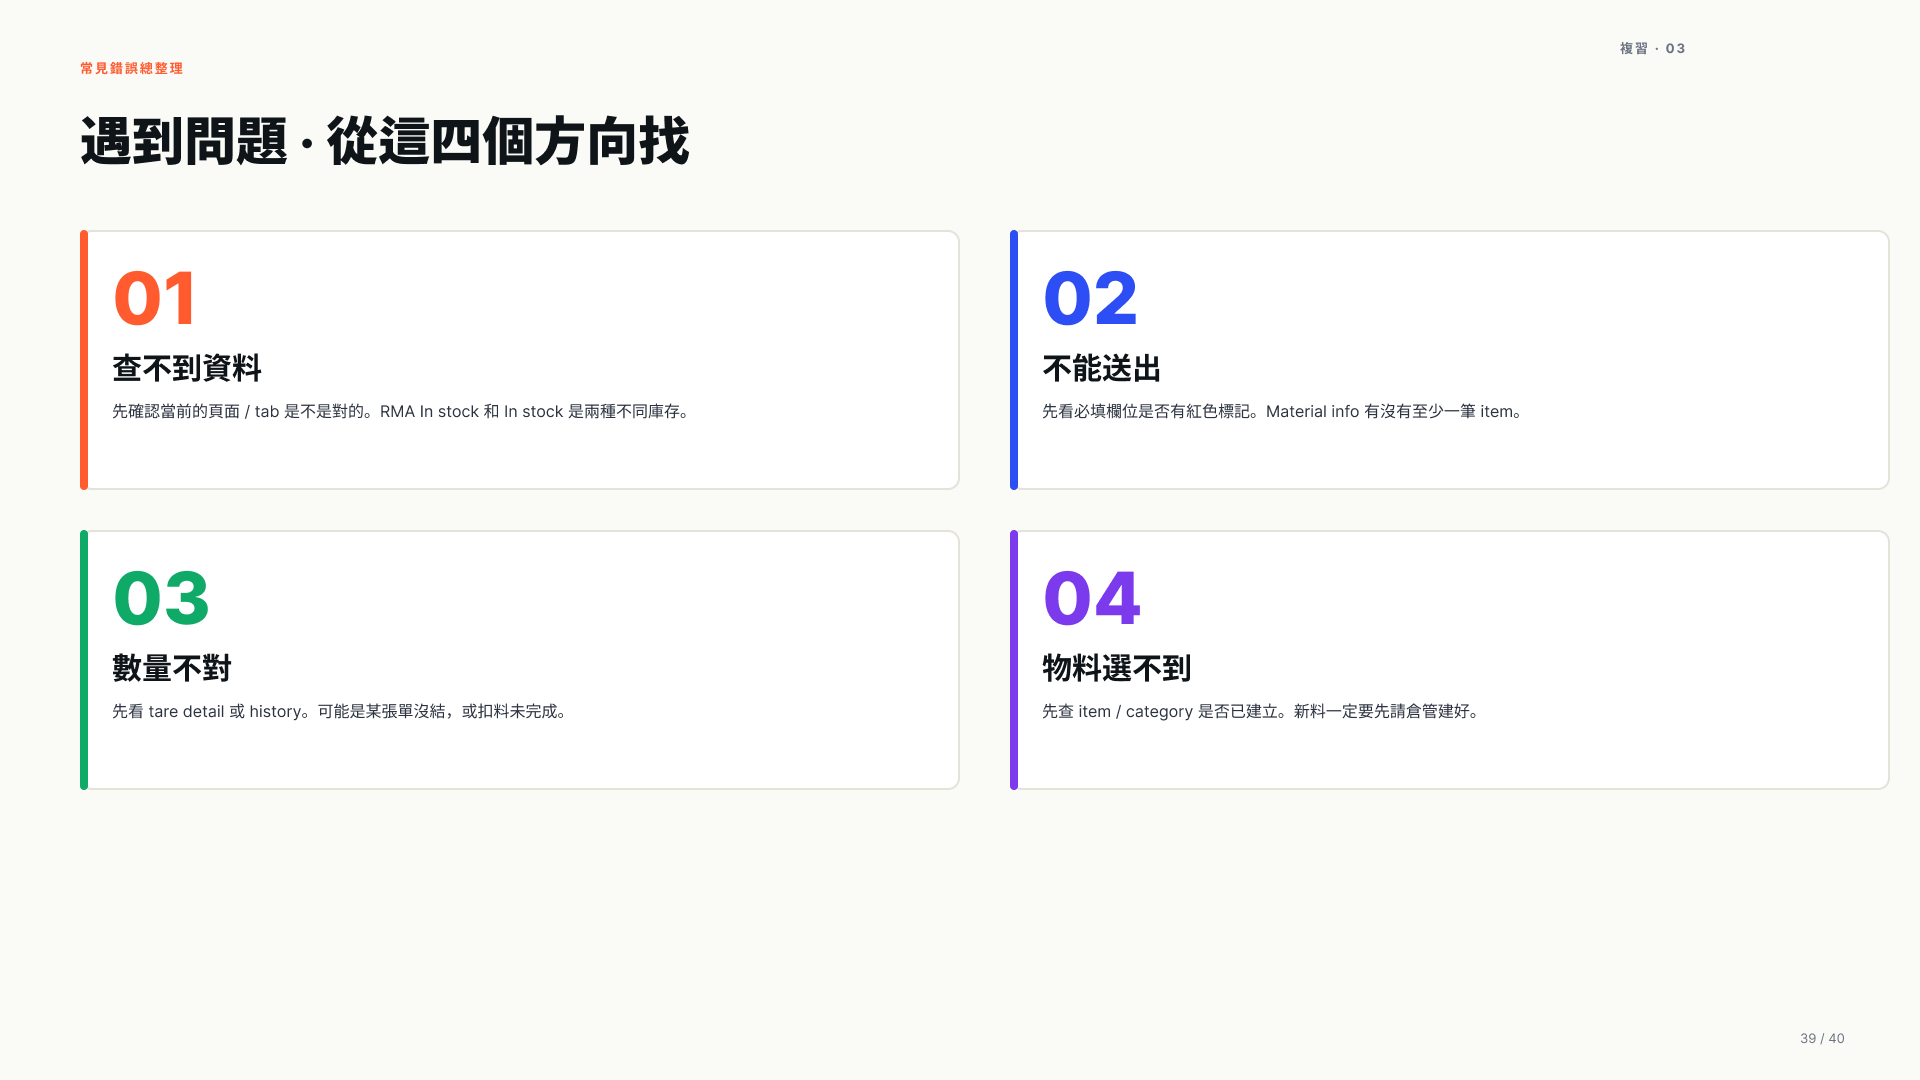Viewport: 1920px width, 1080px height.
Task: Click the description mentioning Material info
Action: [x=1284, y=411]
